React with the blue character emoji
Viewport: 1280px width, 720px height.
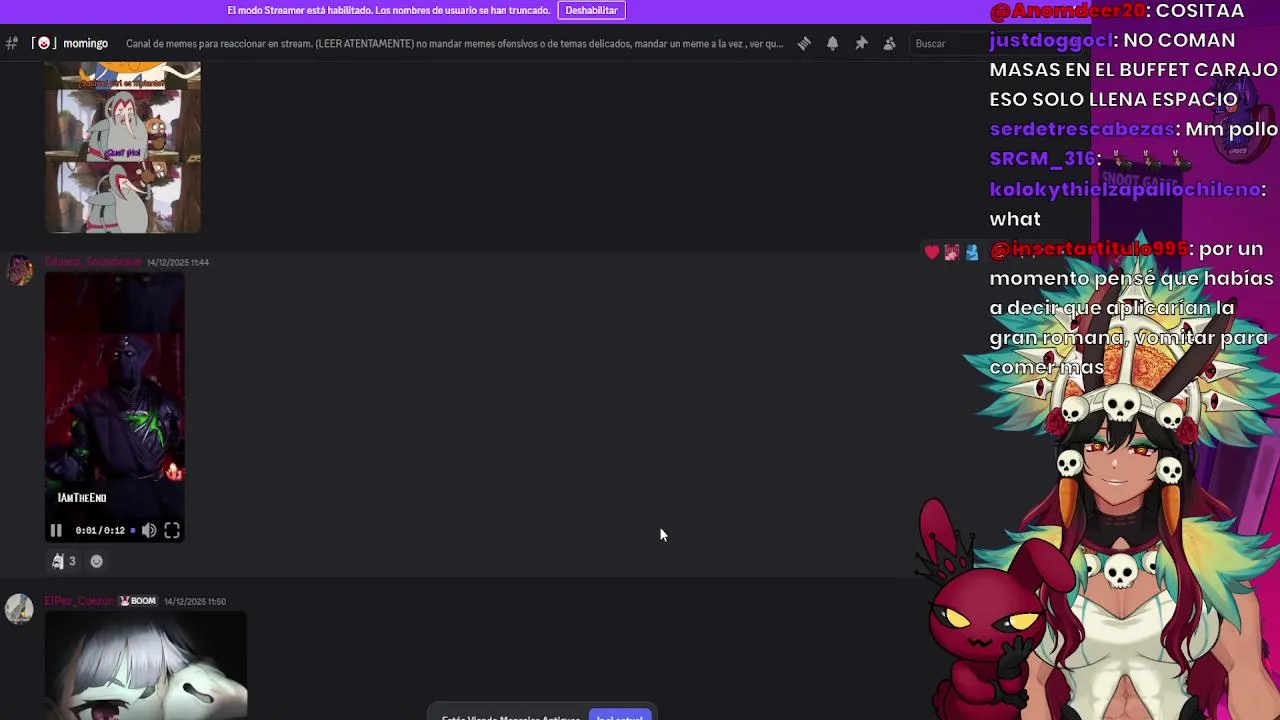pos(972,253)
